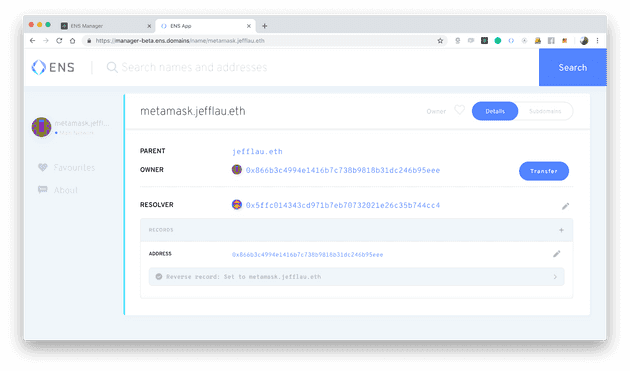
Task: Open the resolver address link
Action: [x=343, y=205]
